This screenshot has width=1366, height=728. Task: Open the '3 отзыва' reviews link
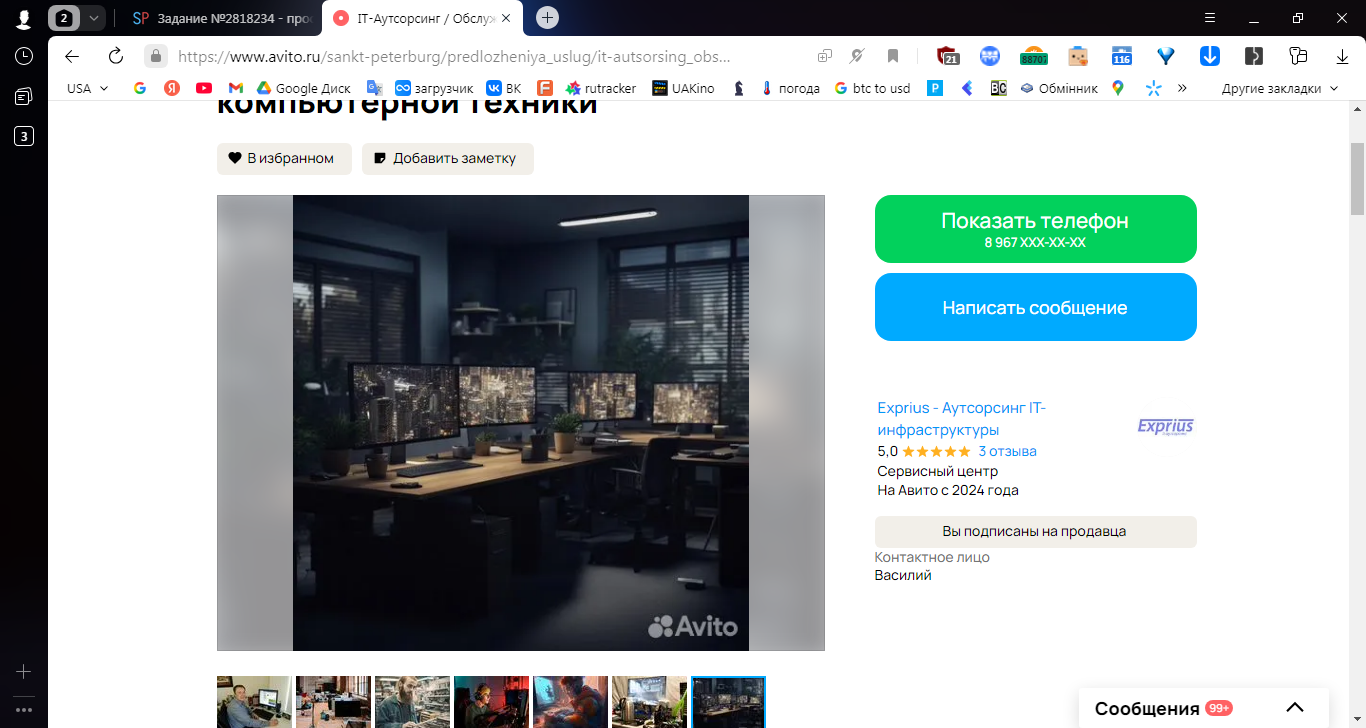(x=1007, y=451)
